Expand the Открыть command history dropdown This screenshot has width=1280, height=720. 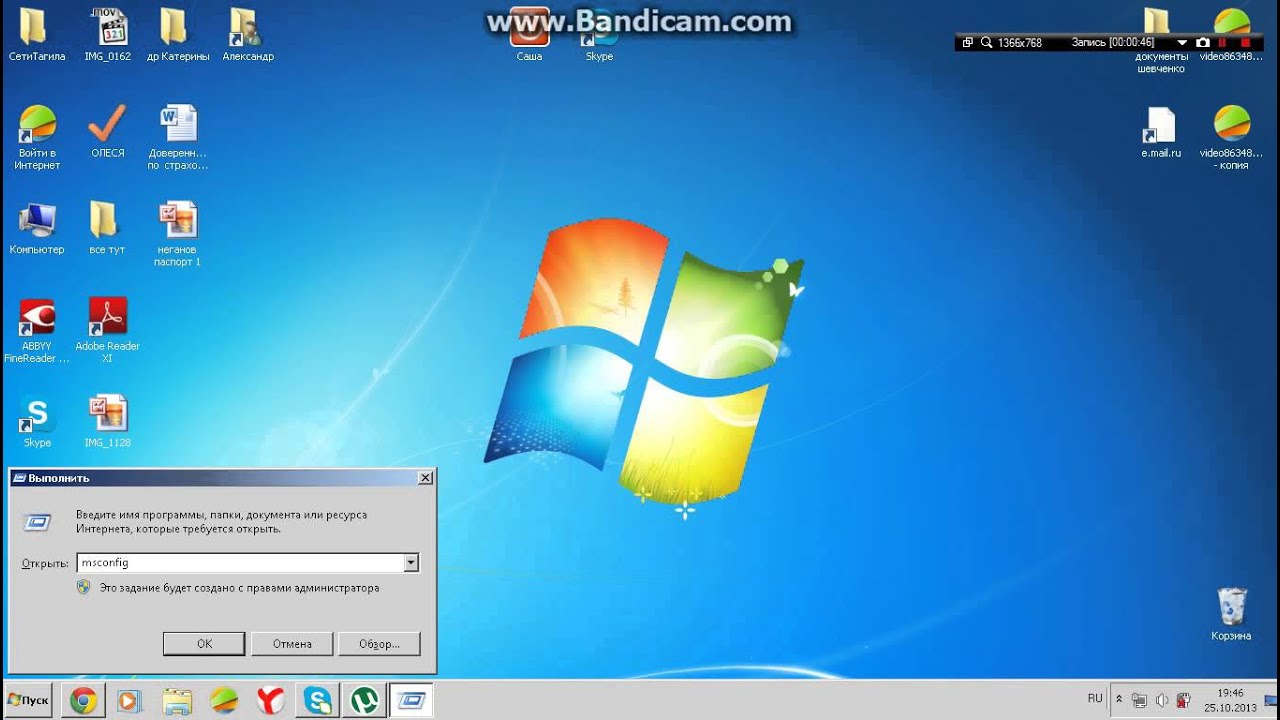click(411, 563)
